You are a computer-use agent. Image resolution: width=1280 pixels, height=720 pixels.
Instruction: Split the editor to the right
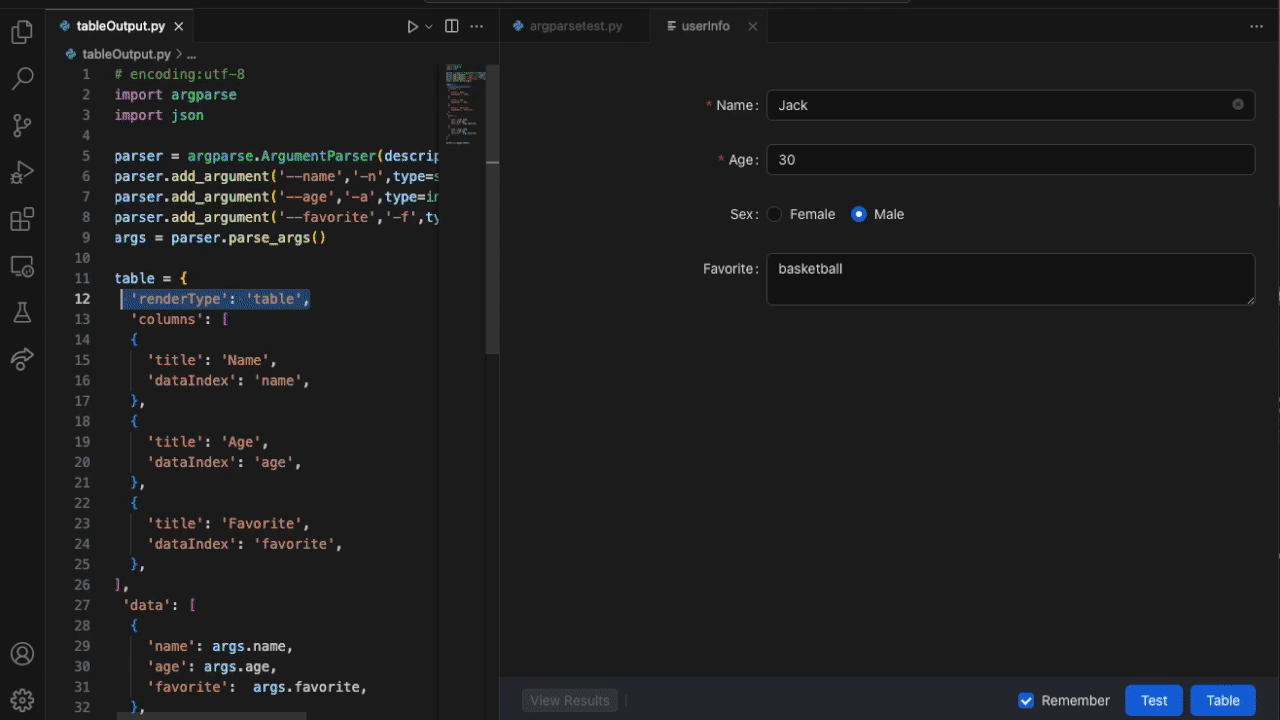[451, 26]
